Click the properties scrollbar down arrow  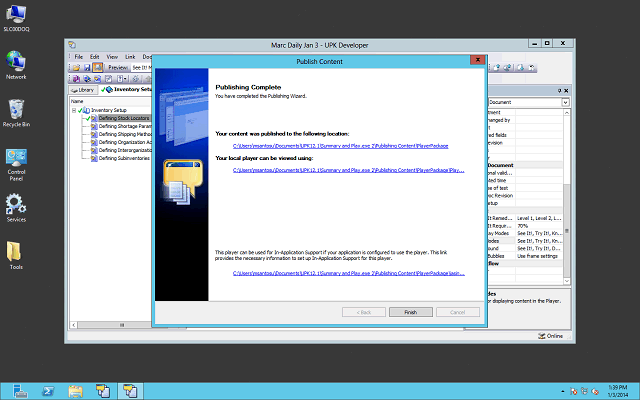[567, 281]
